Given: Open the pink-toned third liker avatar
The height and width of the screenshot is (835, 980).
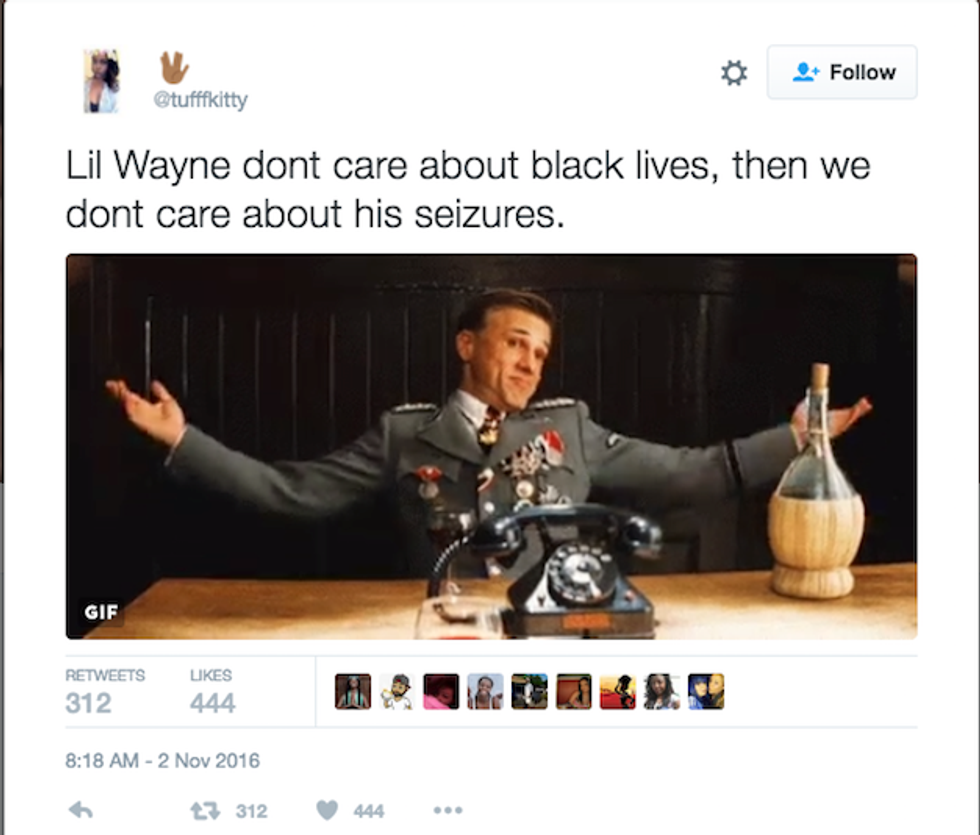Looking at the screenshot, I should pos(441,691).
